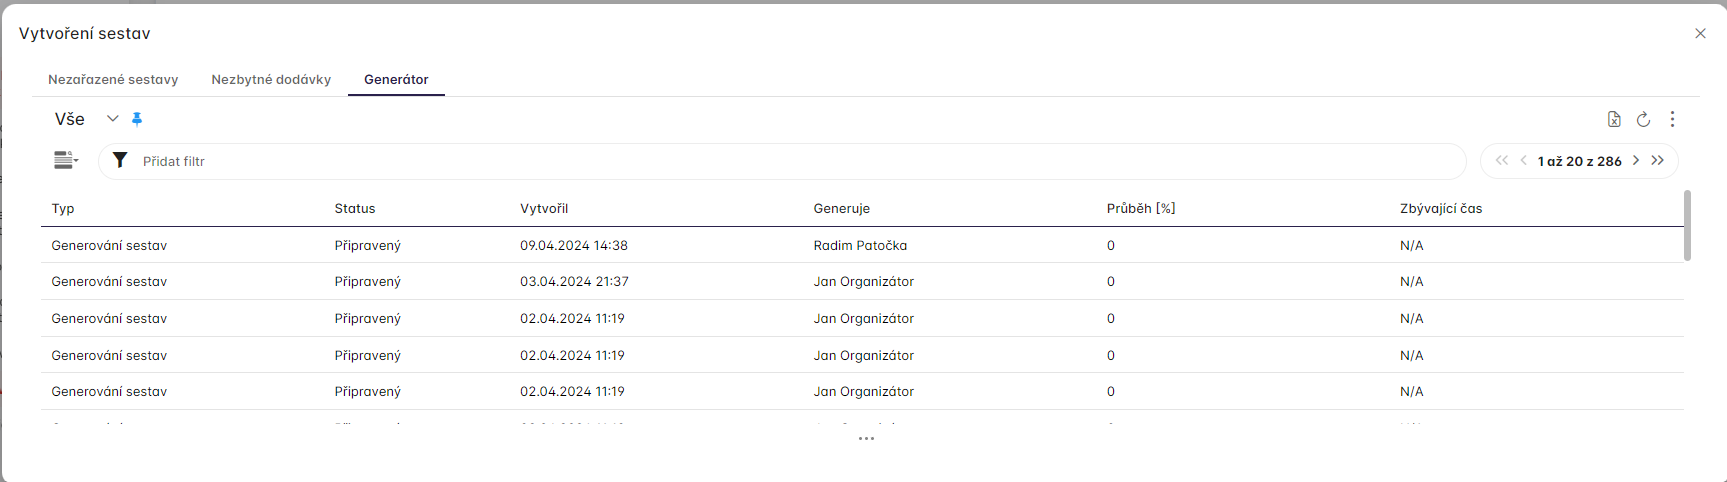The height and width of the screenshot is (482, 1727).
Task: Click the refresh icon
Action: point(1643,119)
